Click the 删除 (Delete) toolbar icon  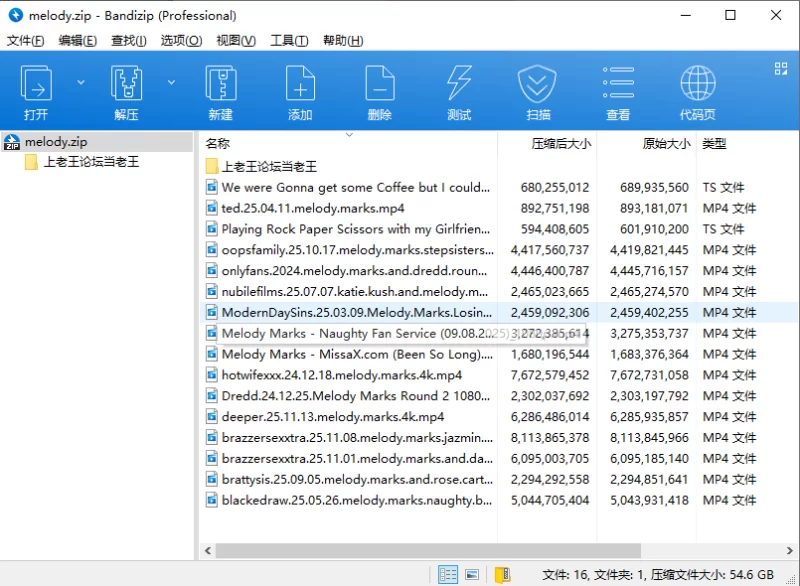tap(379, 85)
